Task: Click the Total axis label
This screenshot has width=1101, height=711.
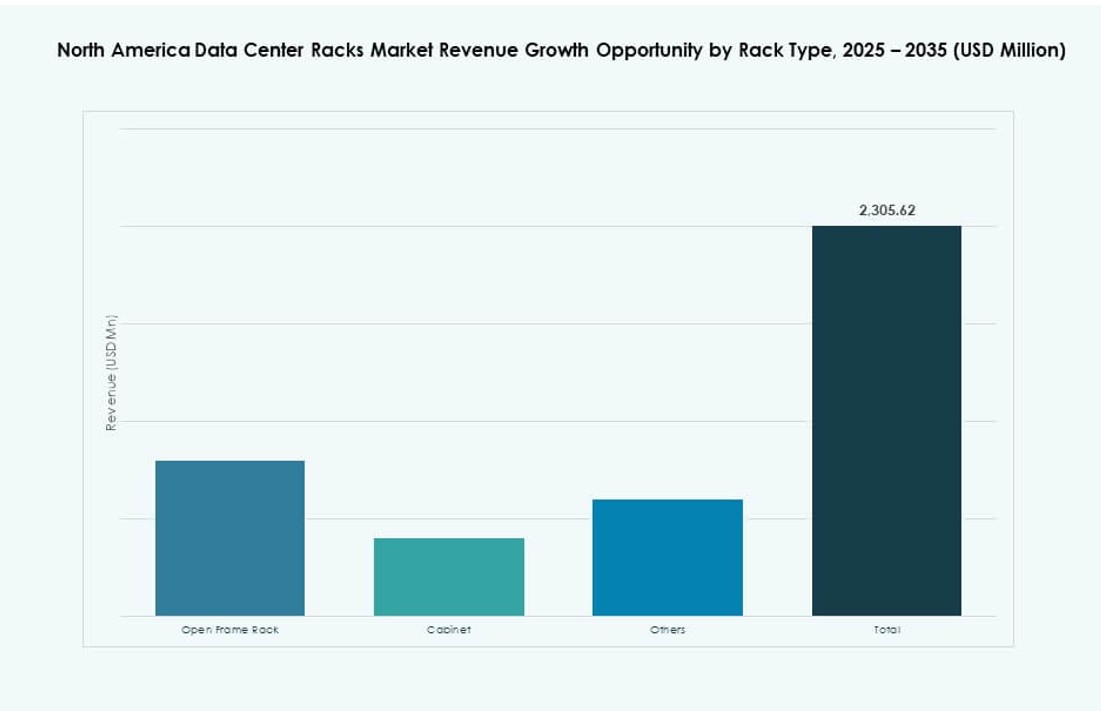Action: pyautogui.click(x=886, y=630)
